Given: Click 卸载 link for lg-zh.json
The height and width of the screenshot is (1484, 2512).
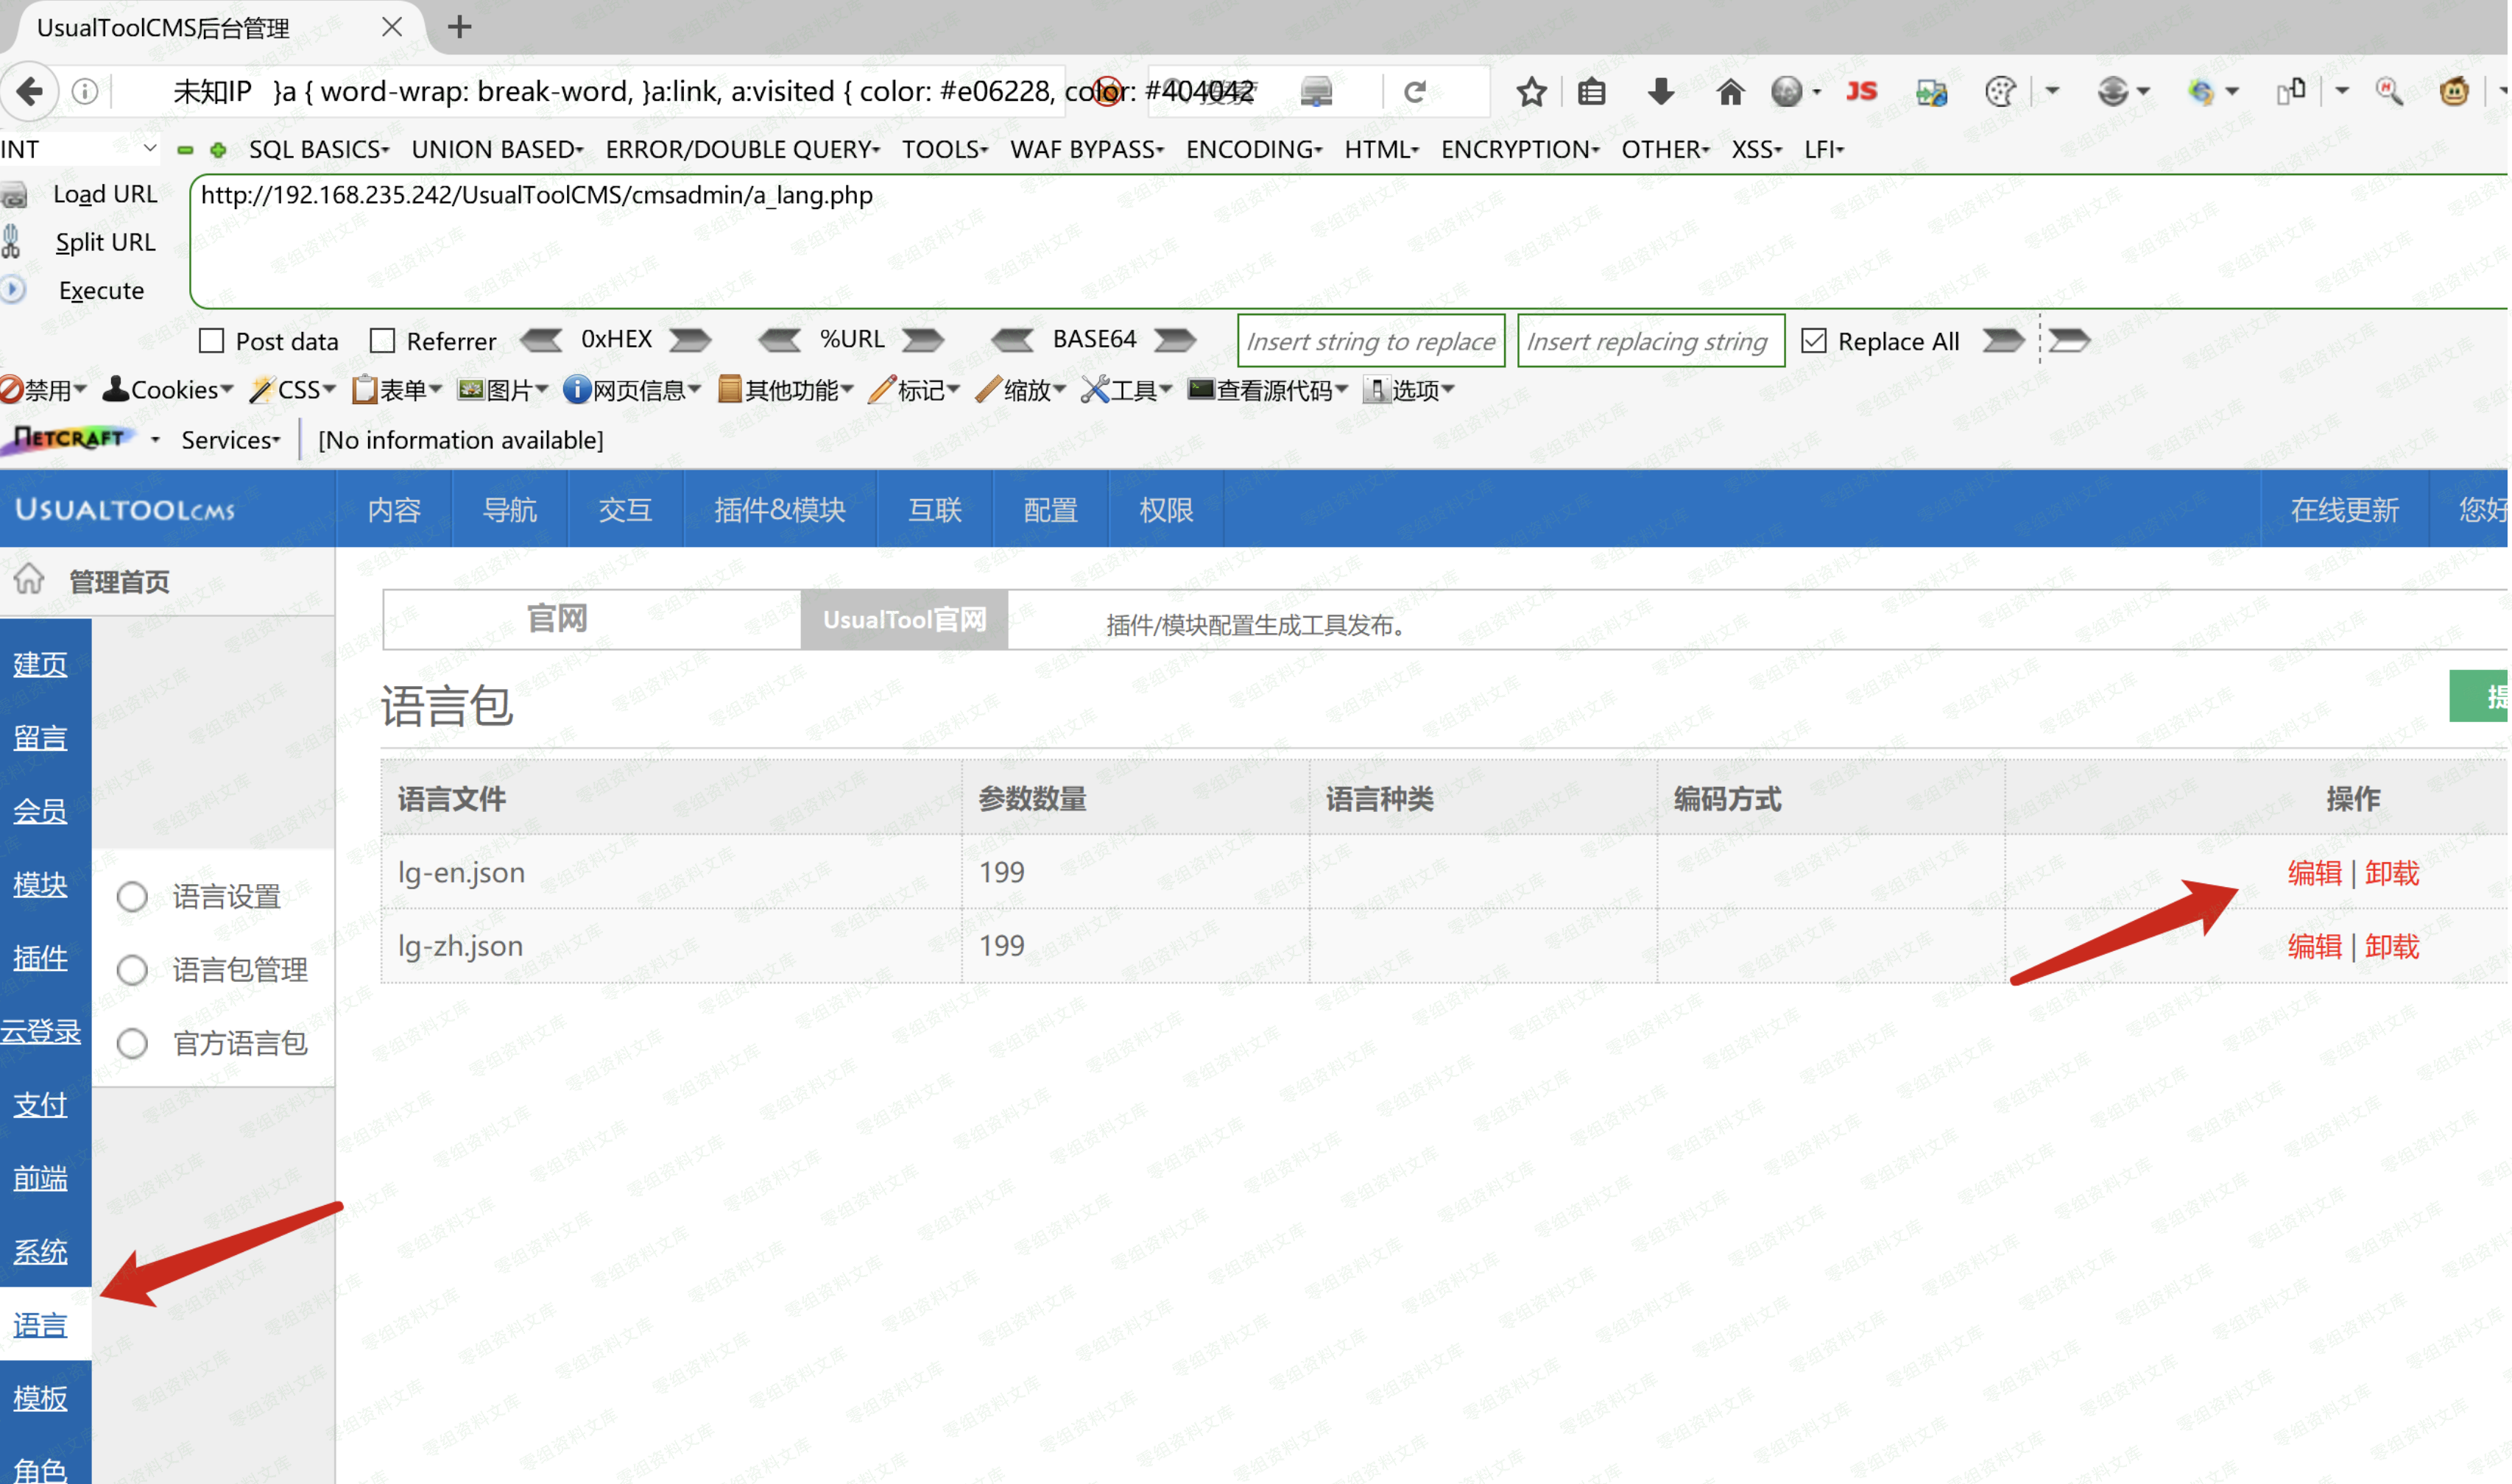Looking at the screenshot, I should tap(2392, 946).
